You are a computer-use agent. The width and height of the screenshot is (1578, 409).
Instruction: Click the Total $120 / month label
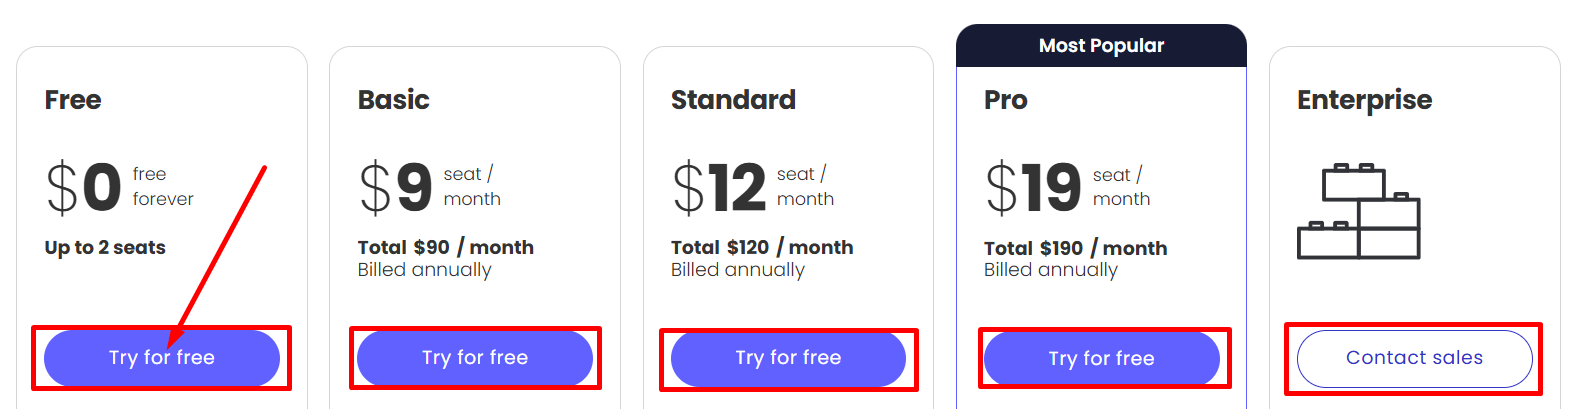tap(762, 248)
